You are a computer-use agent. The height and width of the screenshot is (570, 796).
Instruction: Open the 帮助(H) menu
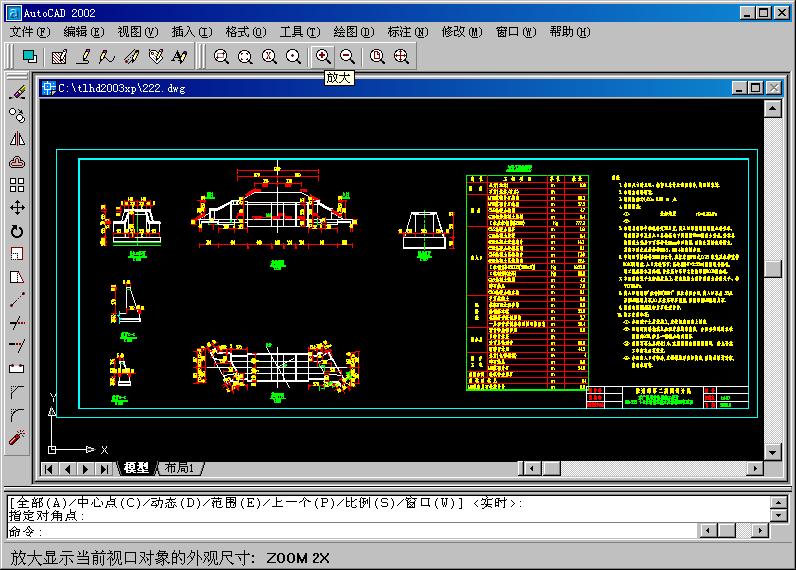coord(570,32)
